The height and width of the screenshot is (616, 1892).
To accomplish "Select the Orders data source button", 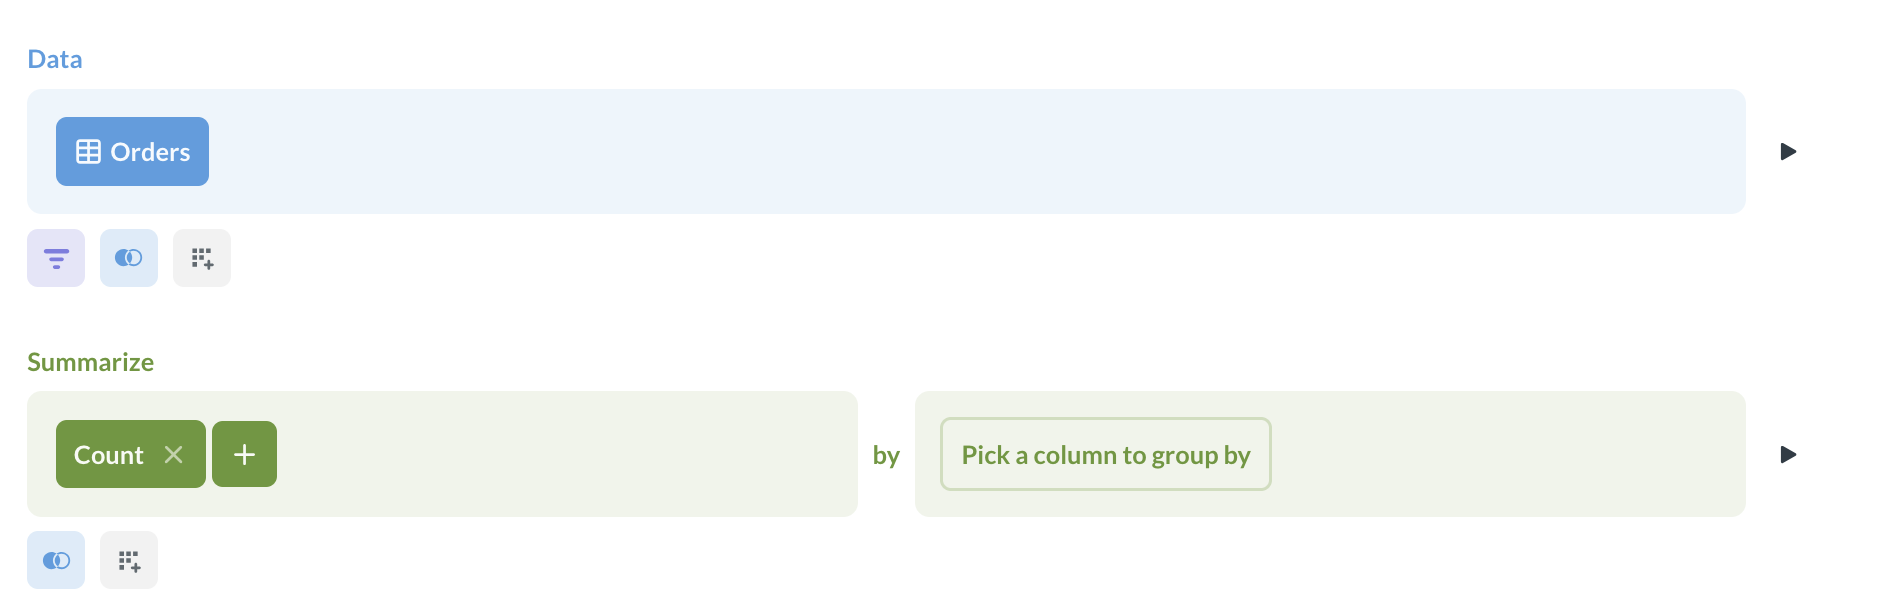I will point(132,151).
